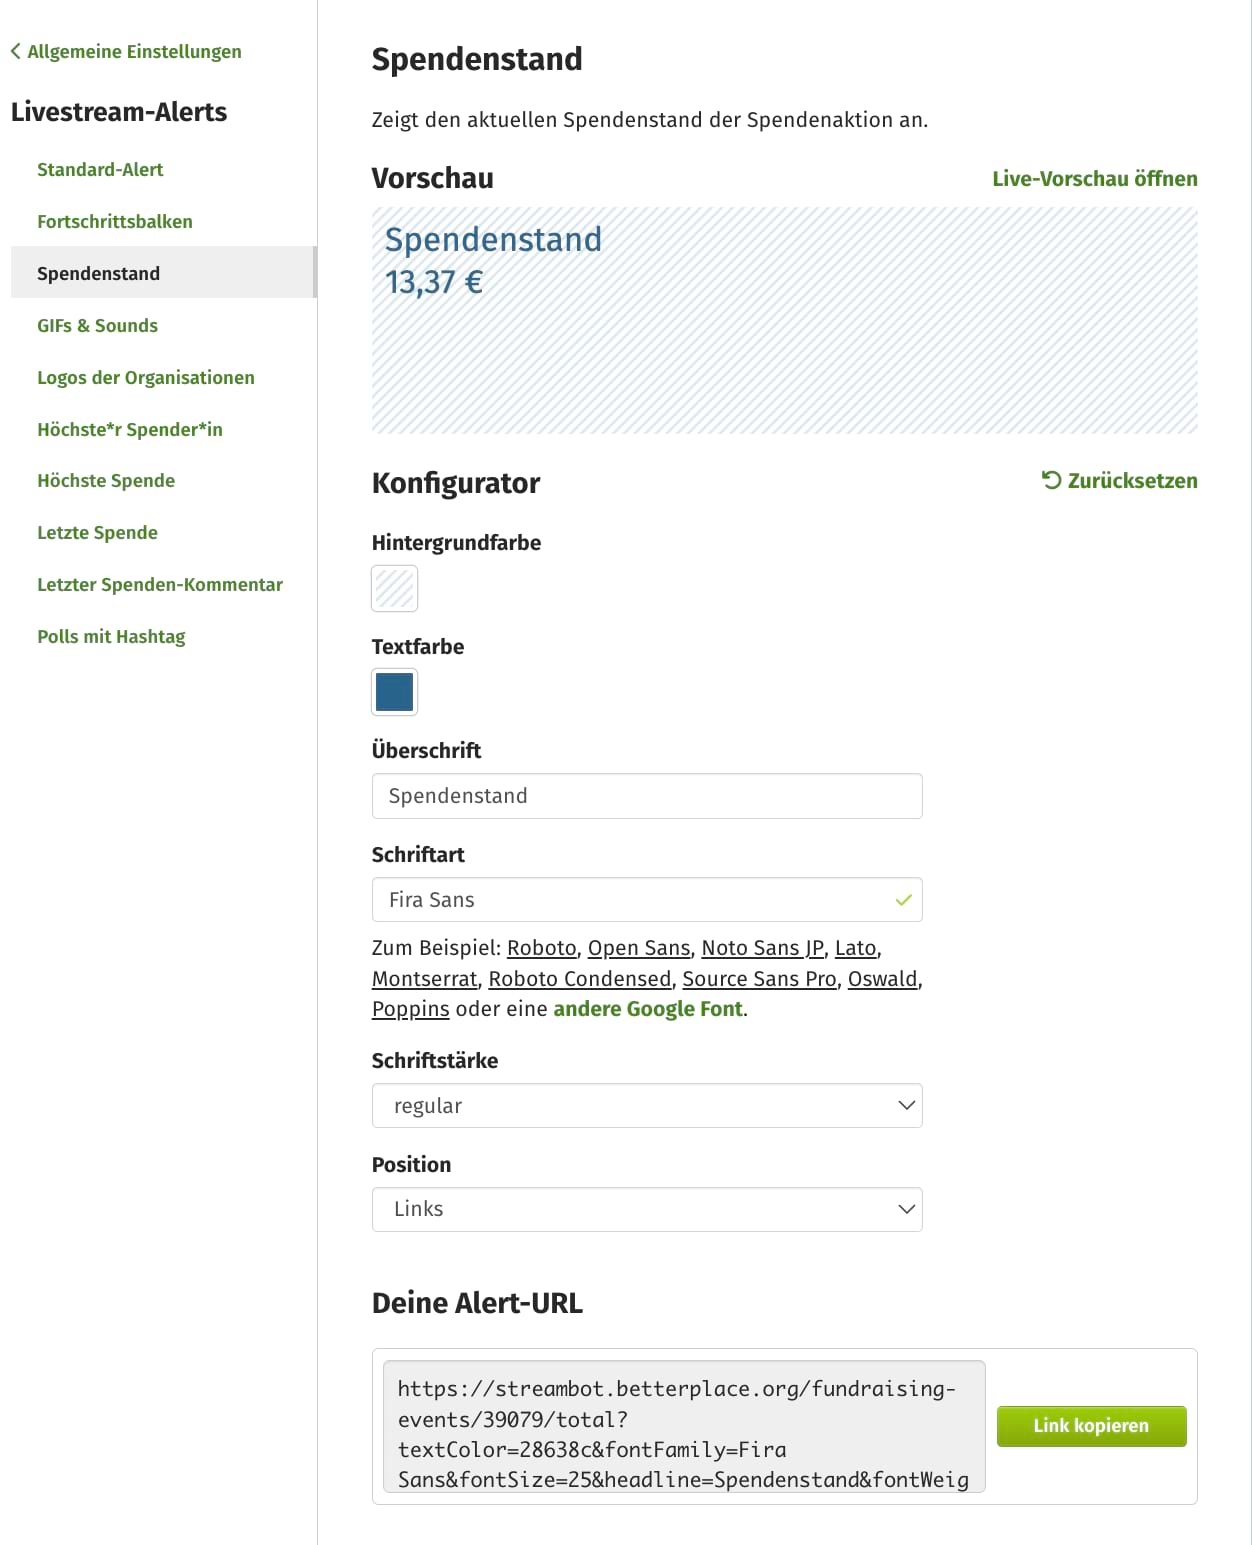1252x1545 pixels.
Task: Open Logos der Organisationen
Action: pos(146,377)
